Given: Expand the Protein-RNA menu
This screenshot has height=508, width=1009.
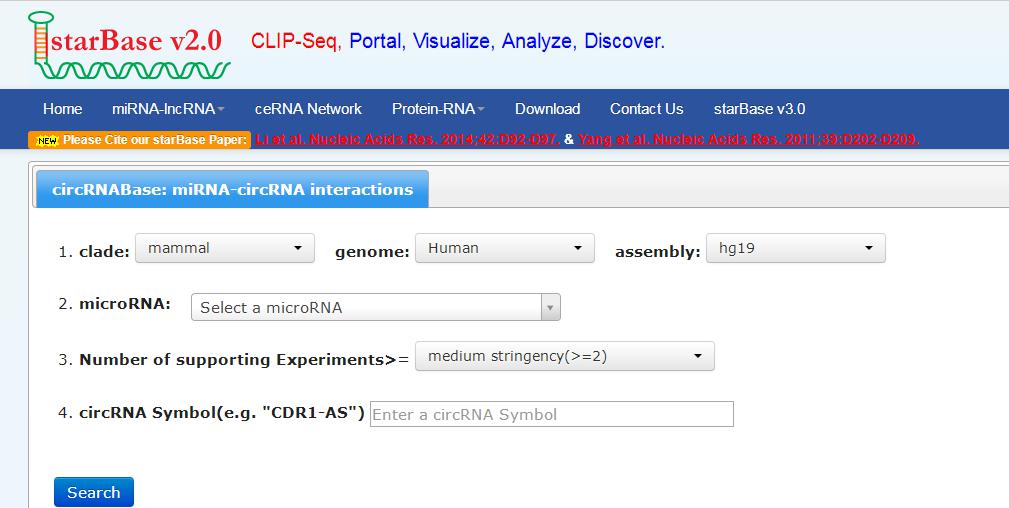Looking at the screenshot, I should (437, 109).
